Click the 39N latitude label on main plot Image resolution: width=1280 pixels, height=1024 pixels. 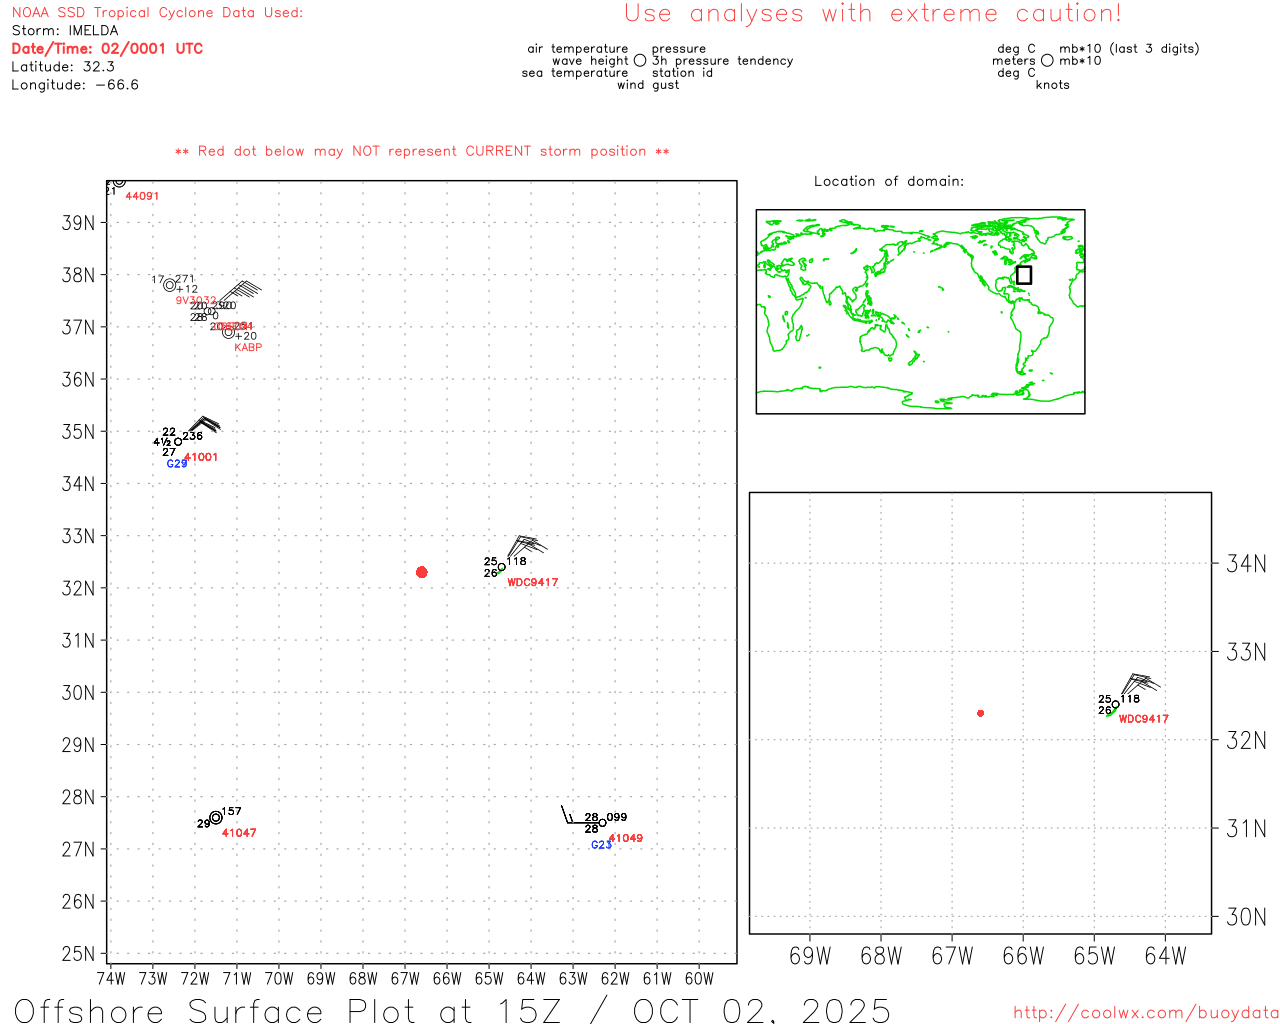tap(78, 223)
